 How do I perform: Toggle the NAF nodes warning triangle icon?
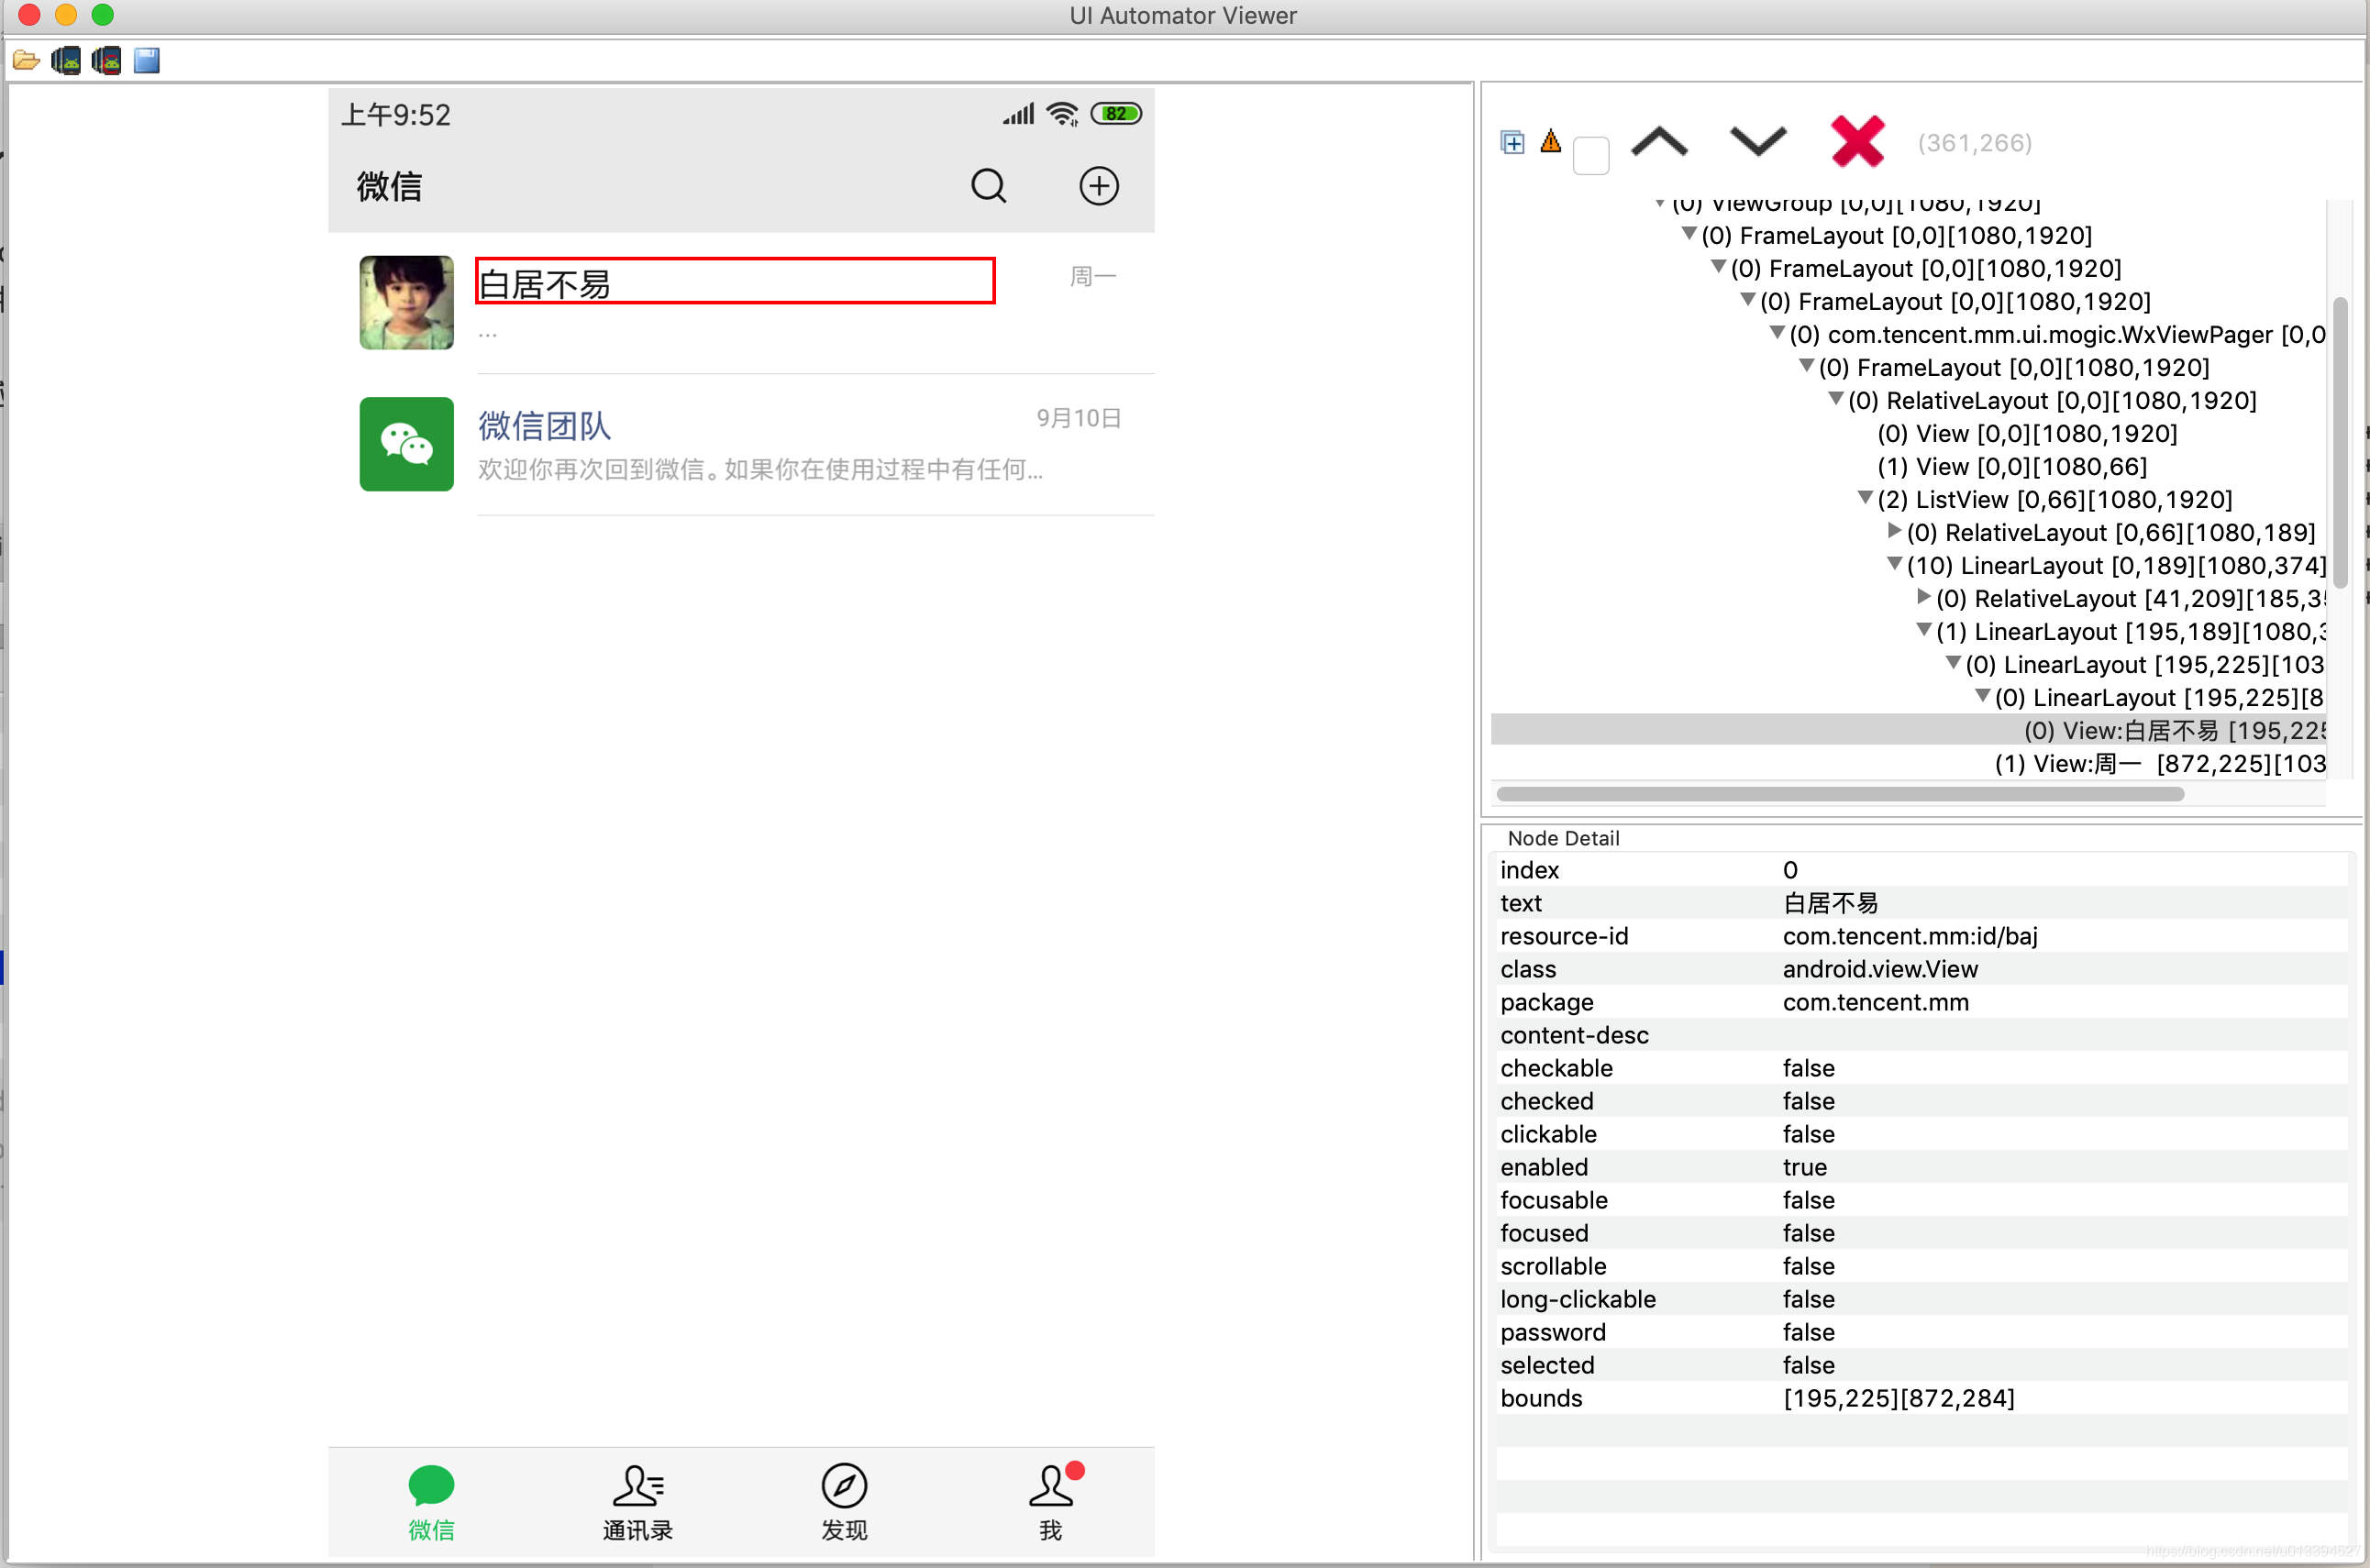click(1551, 141)
